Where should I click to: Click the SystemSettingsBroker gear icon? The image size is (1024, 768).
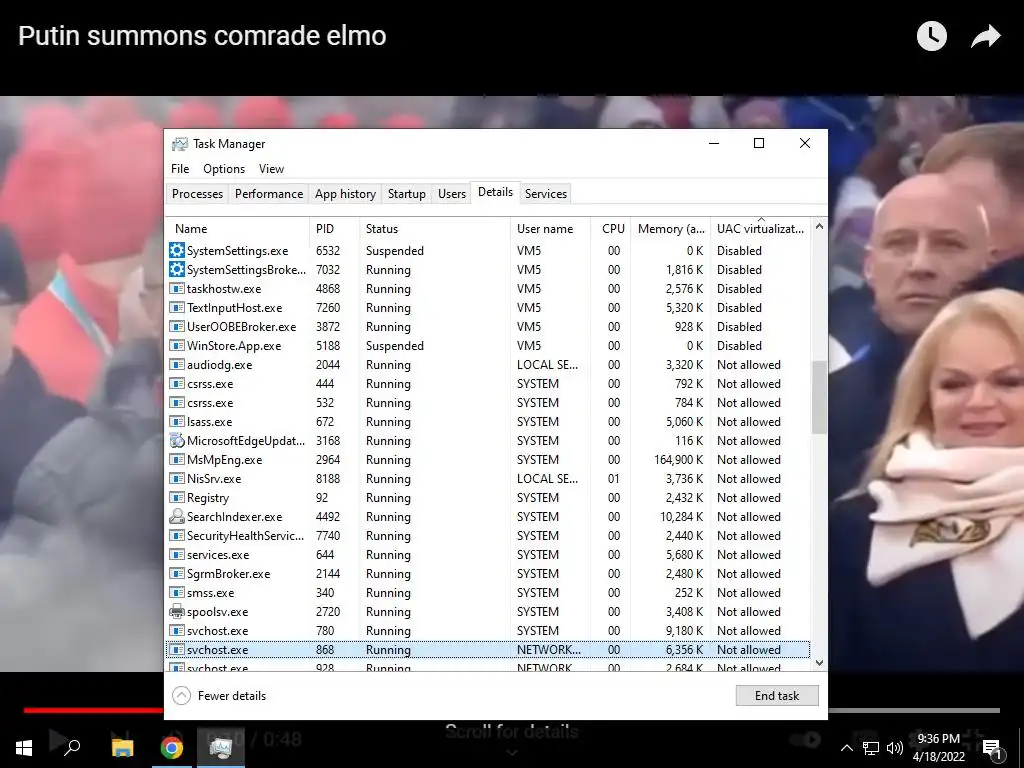176,270
